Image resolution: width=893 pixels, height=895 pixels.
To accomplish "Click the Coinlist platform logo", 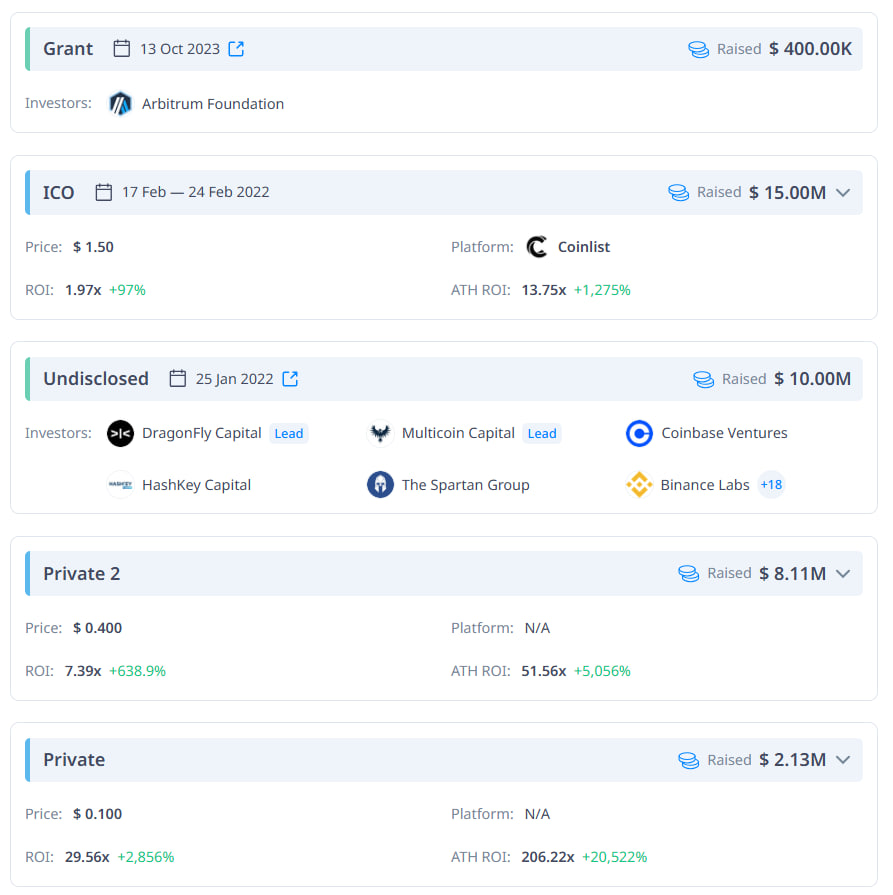I will click(537, 247).
